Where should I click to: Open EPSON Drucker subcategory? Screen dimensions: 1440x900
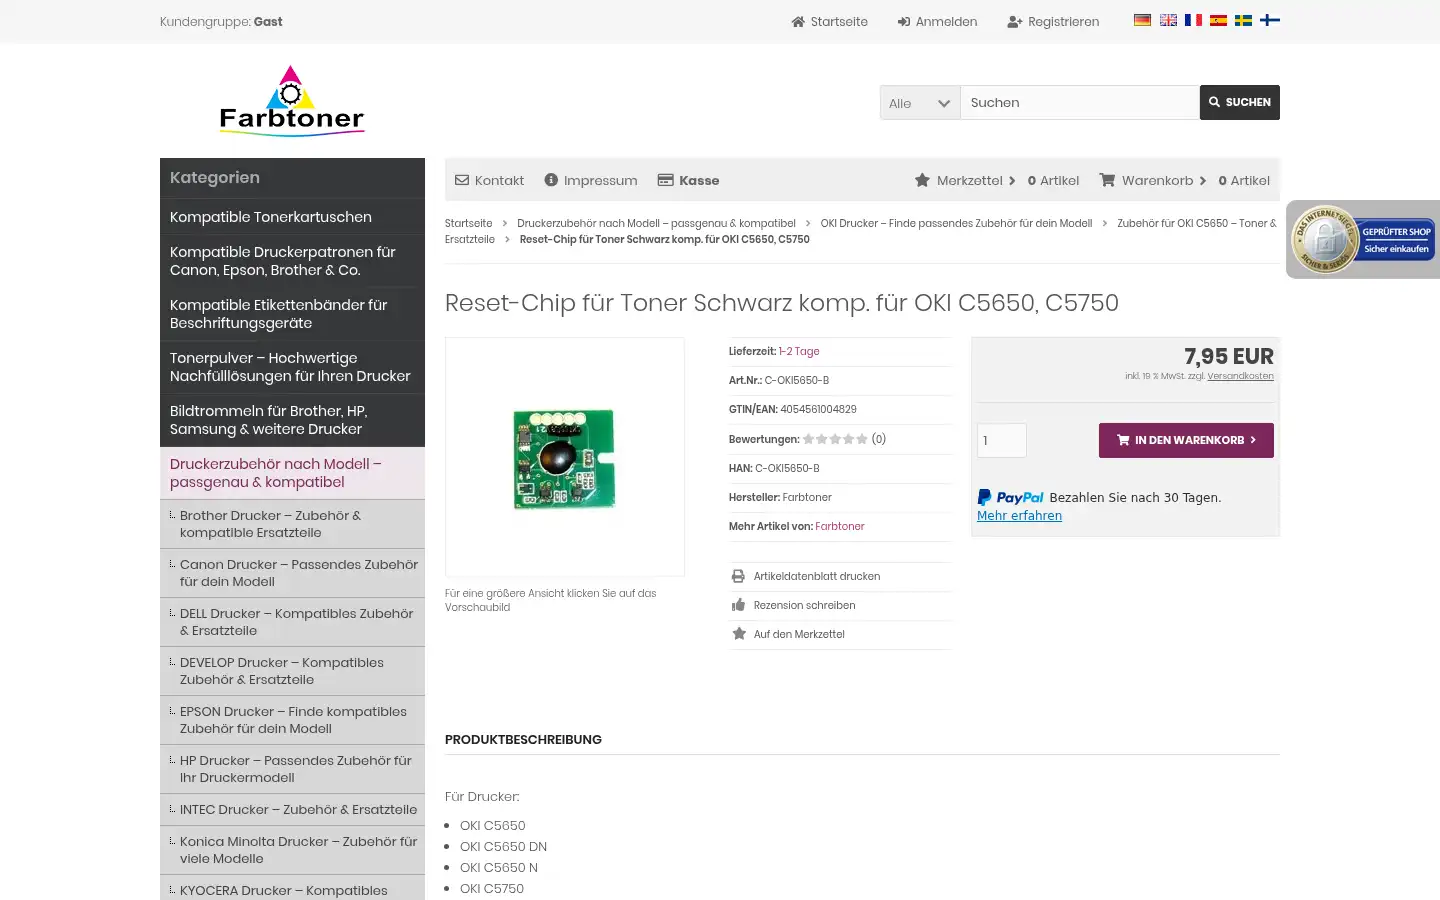coord(292,720)
